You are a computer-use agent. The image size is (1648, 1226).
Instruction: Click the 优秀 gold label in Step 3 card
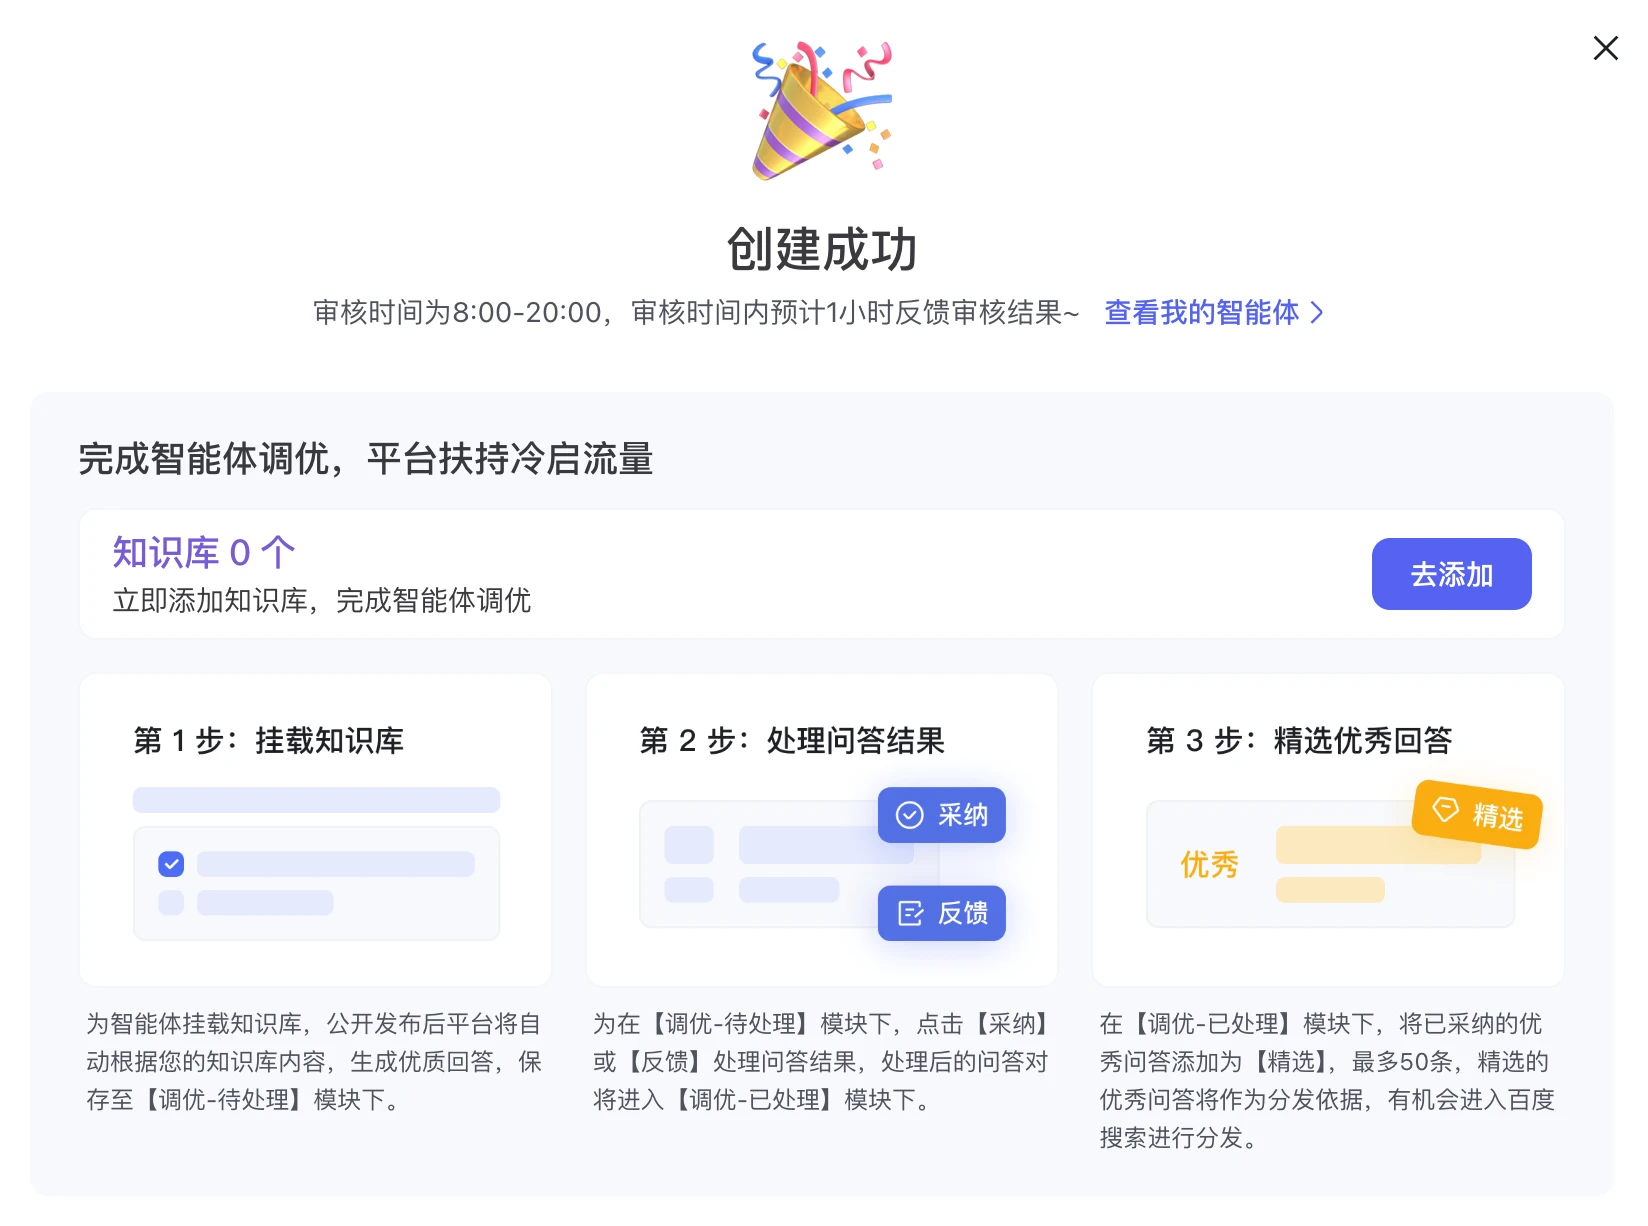1209,864
